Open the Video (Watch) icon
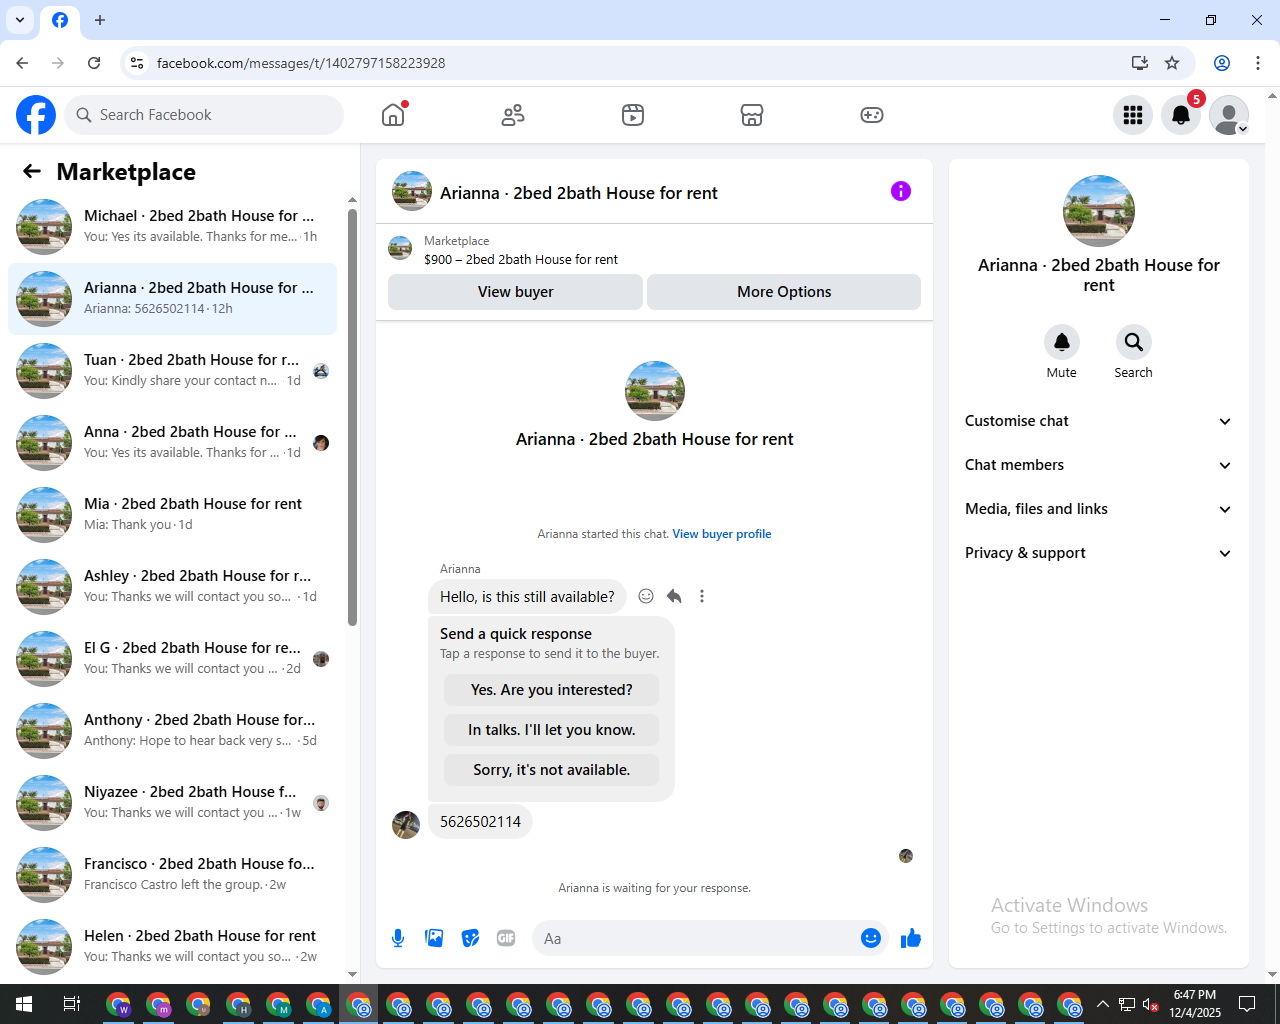Image resolution: width=1280 pixels, height=1024 pixels. click(633, 115)
